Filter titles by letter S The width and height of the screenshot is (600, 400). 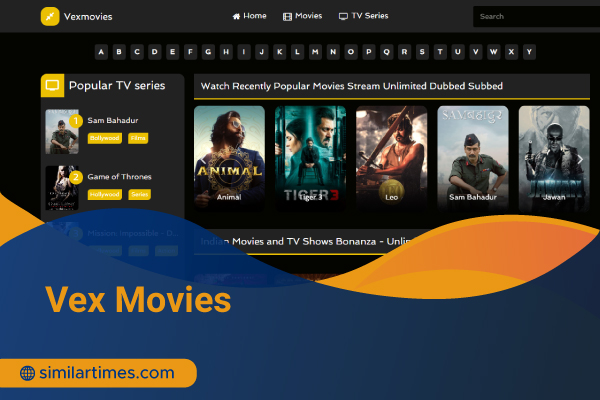(x=422, y=52)
